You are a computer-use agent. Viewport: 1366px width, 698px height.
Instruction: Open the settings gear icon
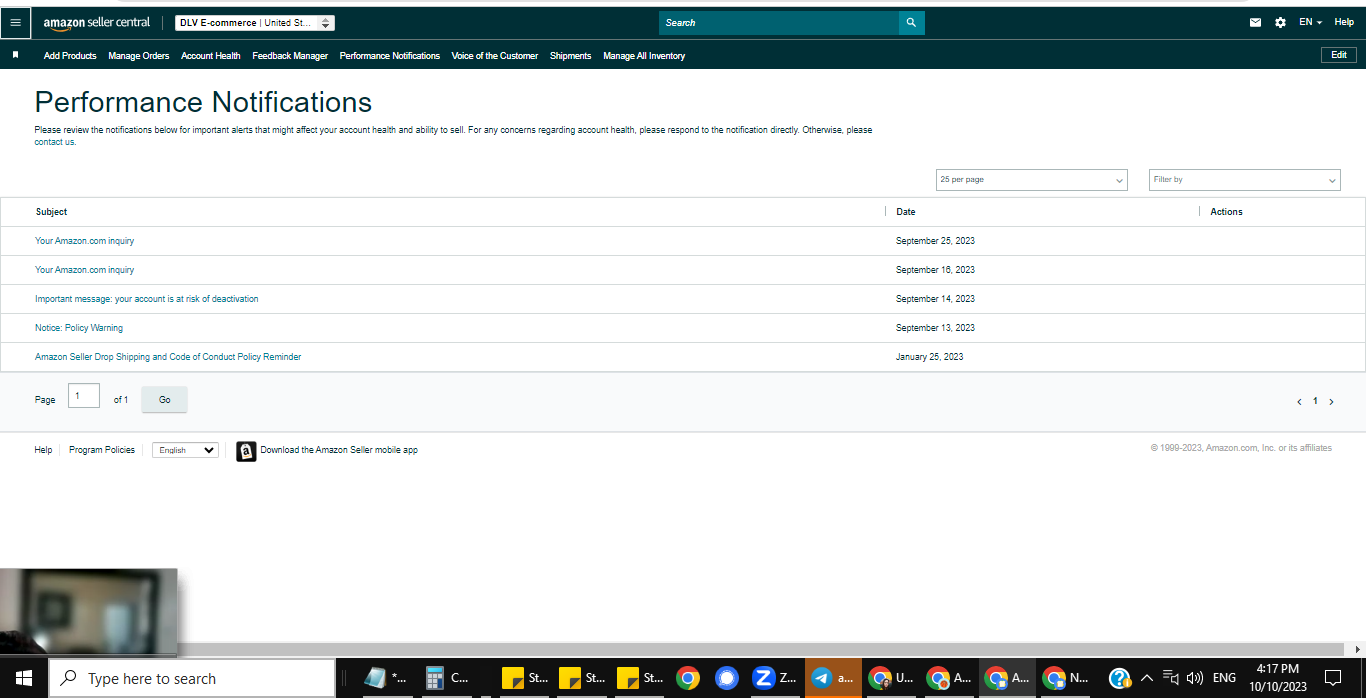1280,22
